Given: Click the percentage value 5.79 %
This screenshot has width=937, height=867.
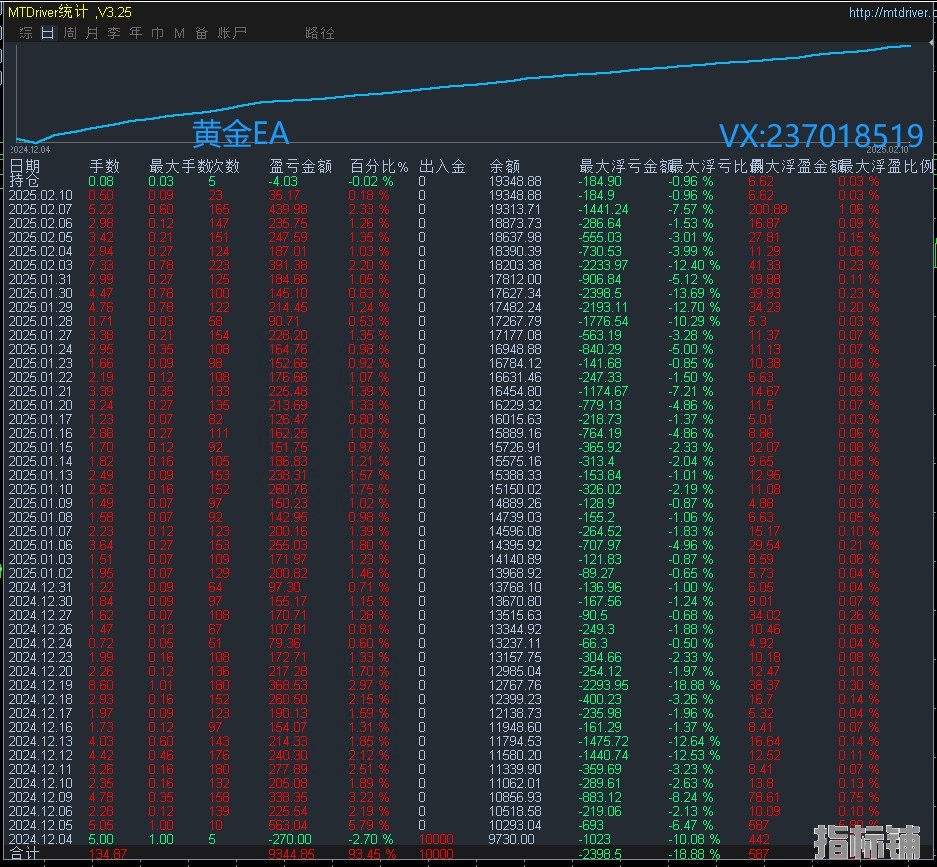Looking at the screenshot, I should [369, 825].
